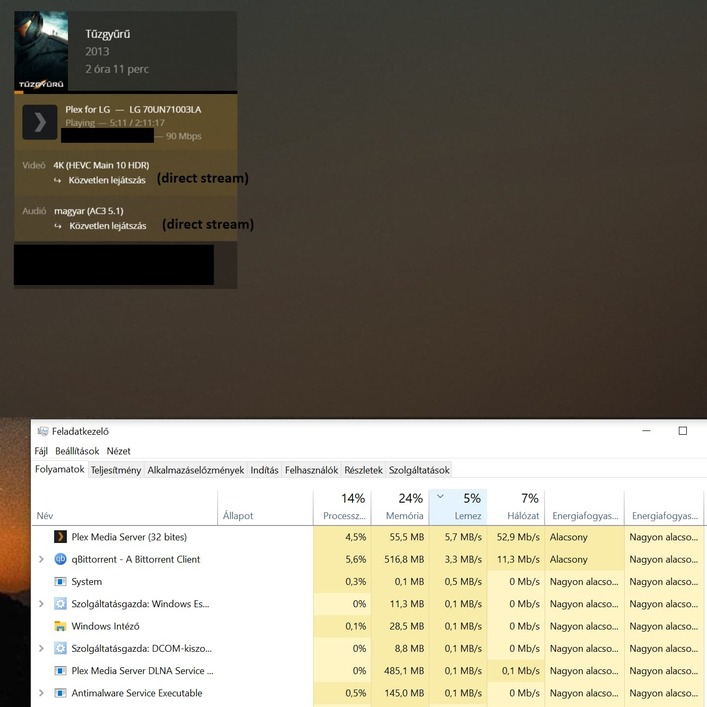Switch to the Teljesítmény tab
707x707 pixels.
coord(116,470)
